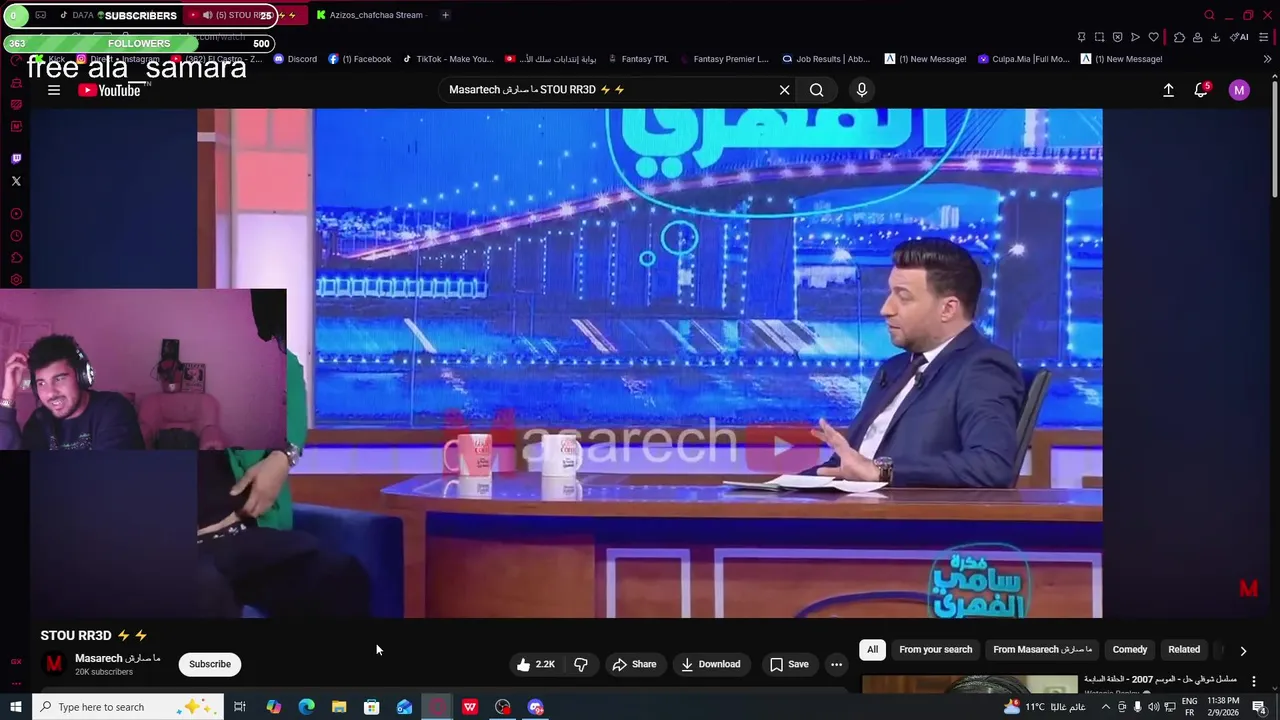This screenshot has width=1280, height=720.
Task: Share the video
Action: [634, 664]
